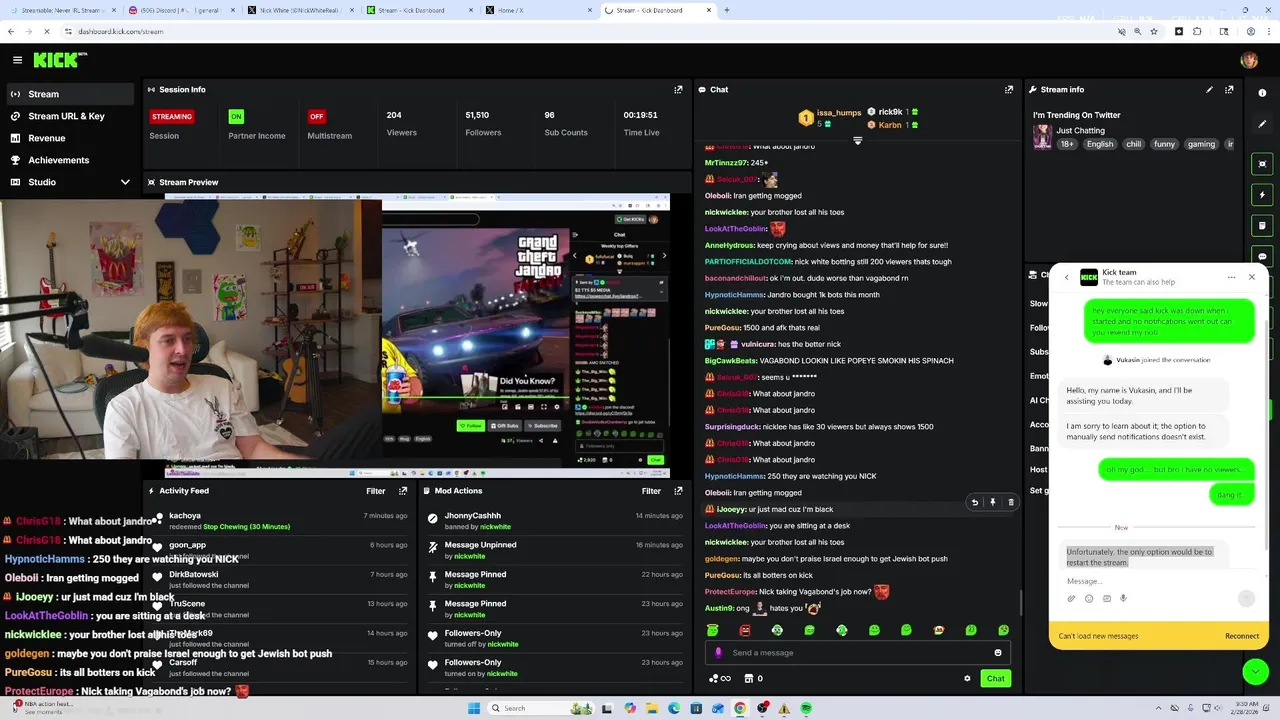Pin iJooeyy's chat message
Screen dimensions: 1280x720
tap(993, 502)
